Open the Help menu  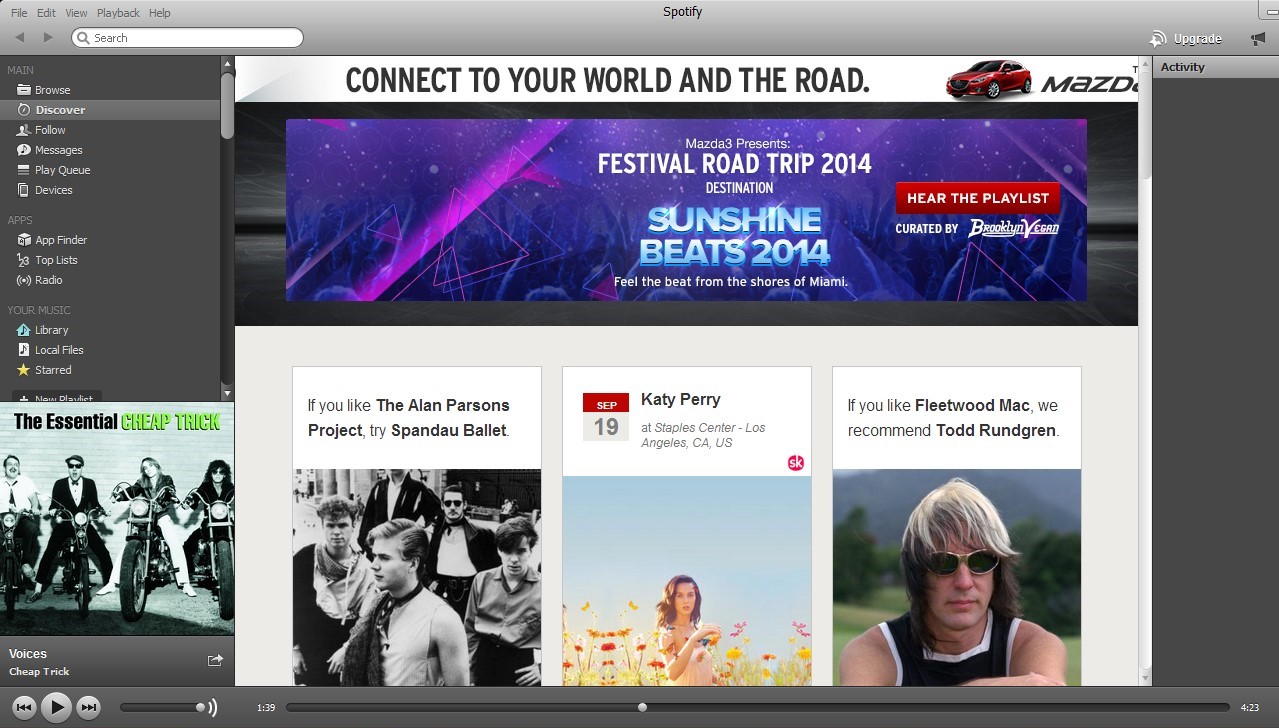coord(159,13)
